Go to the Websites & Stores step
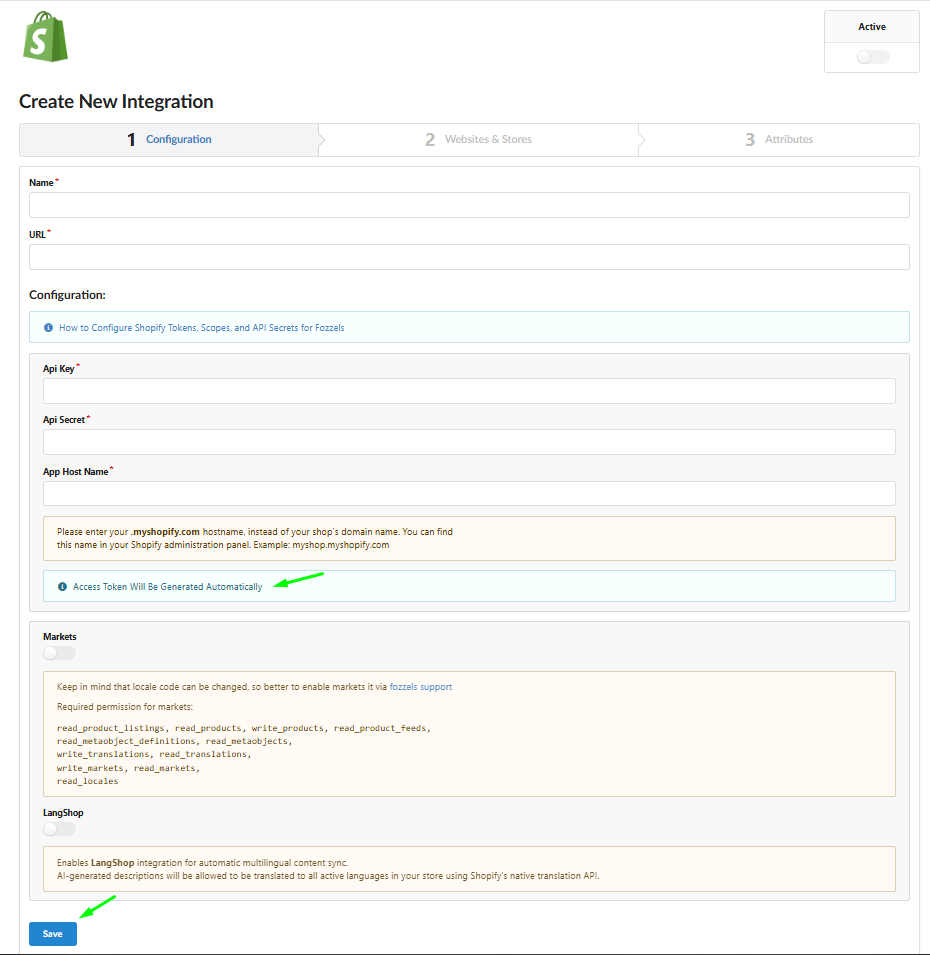The width and height of the screenshot is (930, 955). tap(478, 139)
